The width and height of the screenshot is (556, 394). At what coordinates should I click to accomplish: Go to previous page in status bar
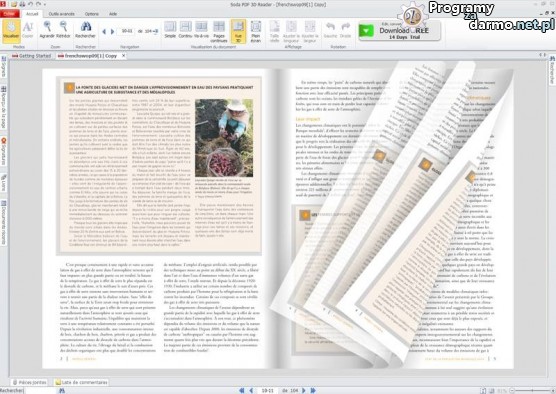pyautogui.click(x=251, y=390)
